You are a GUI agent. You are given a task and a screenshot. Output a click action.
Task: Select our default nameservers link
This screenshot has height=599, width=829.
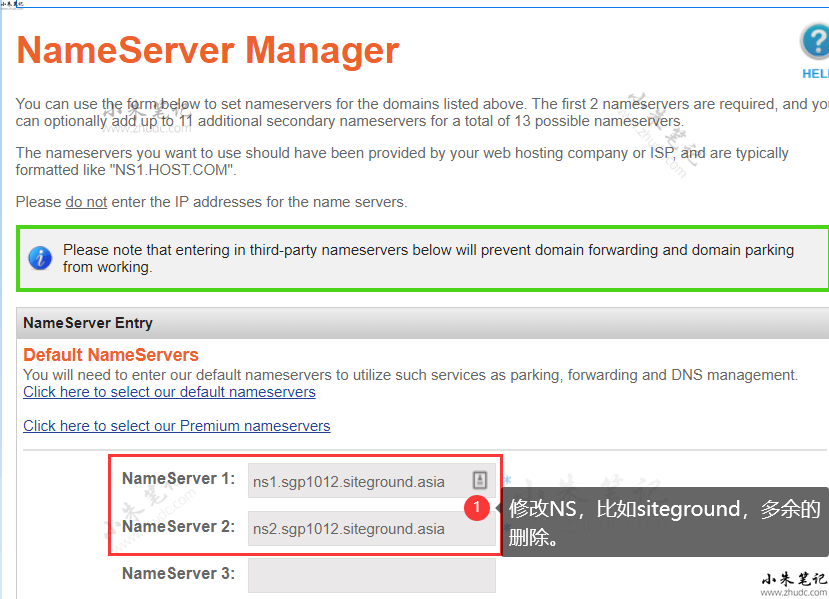tap(169, 392)
